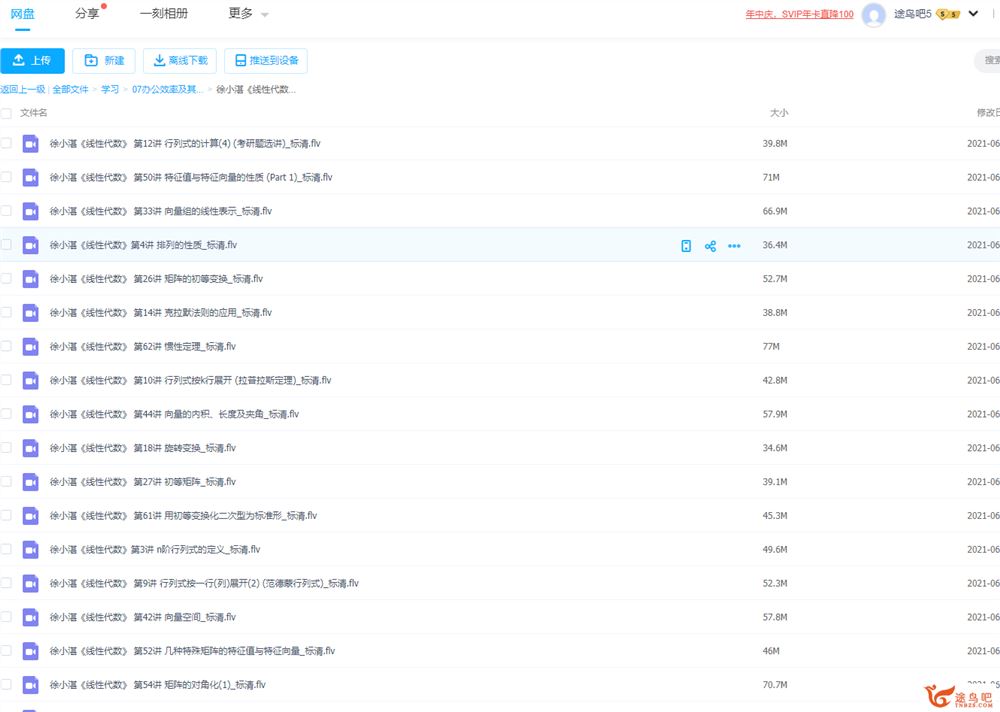This screenshot has width=1000, height=712.
Task: Sort by the 大小 column header
Action: click(x=779, y=113)
